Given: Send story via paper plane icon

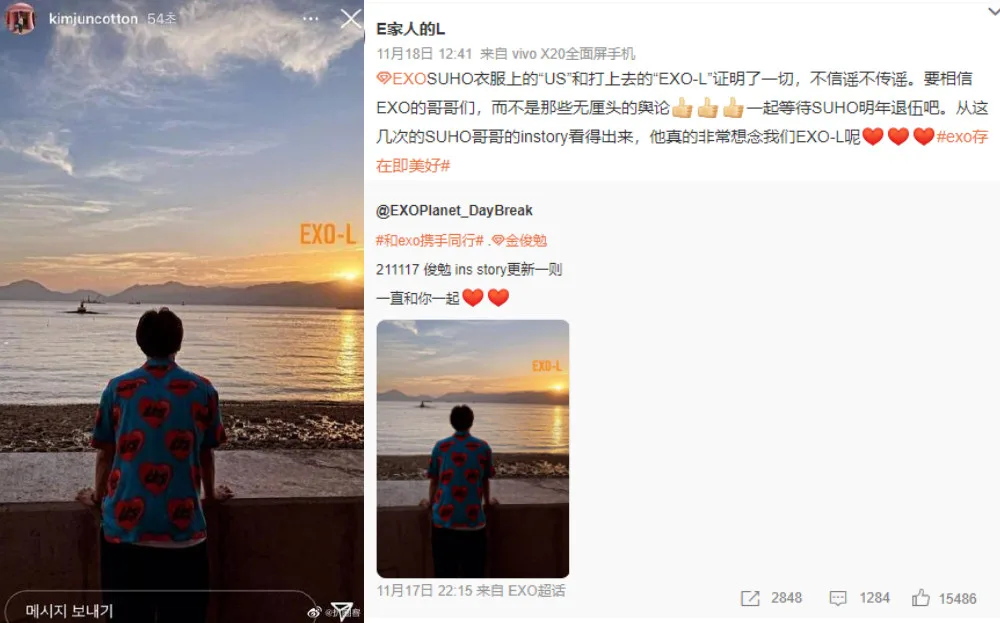Looking at the screenshot, I should tap(341, 611).
